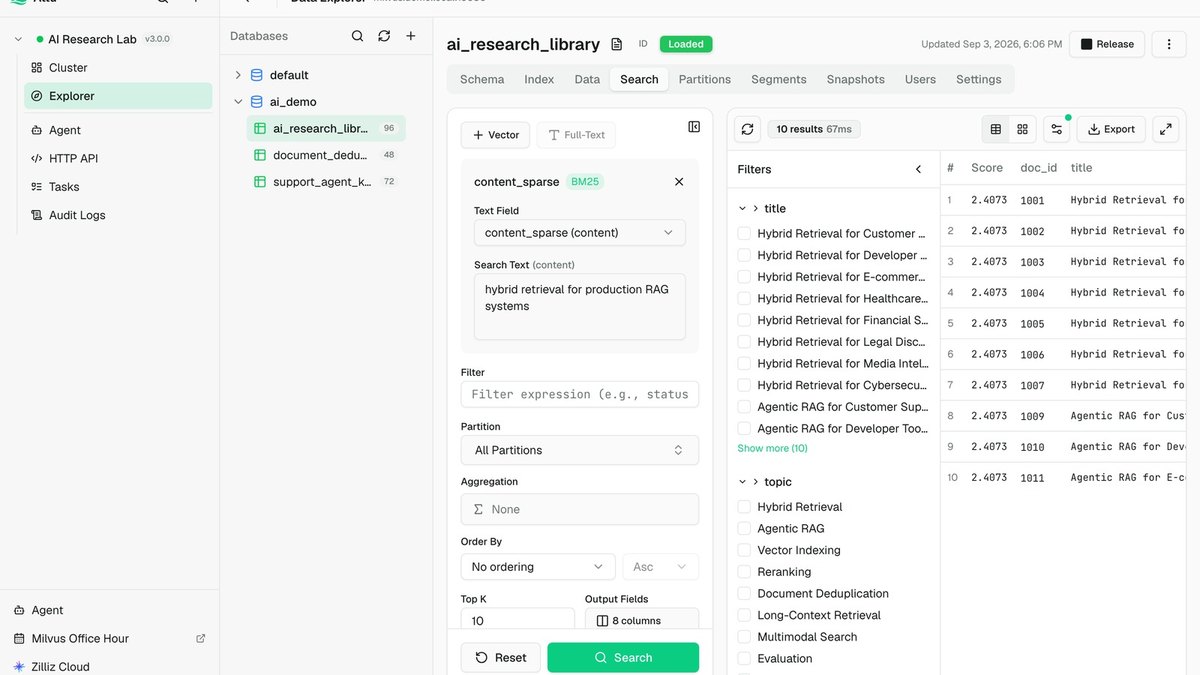Open result display settings sliders icon
1200x675 pixels.
point(1056,129)
